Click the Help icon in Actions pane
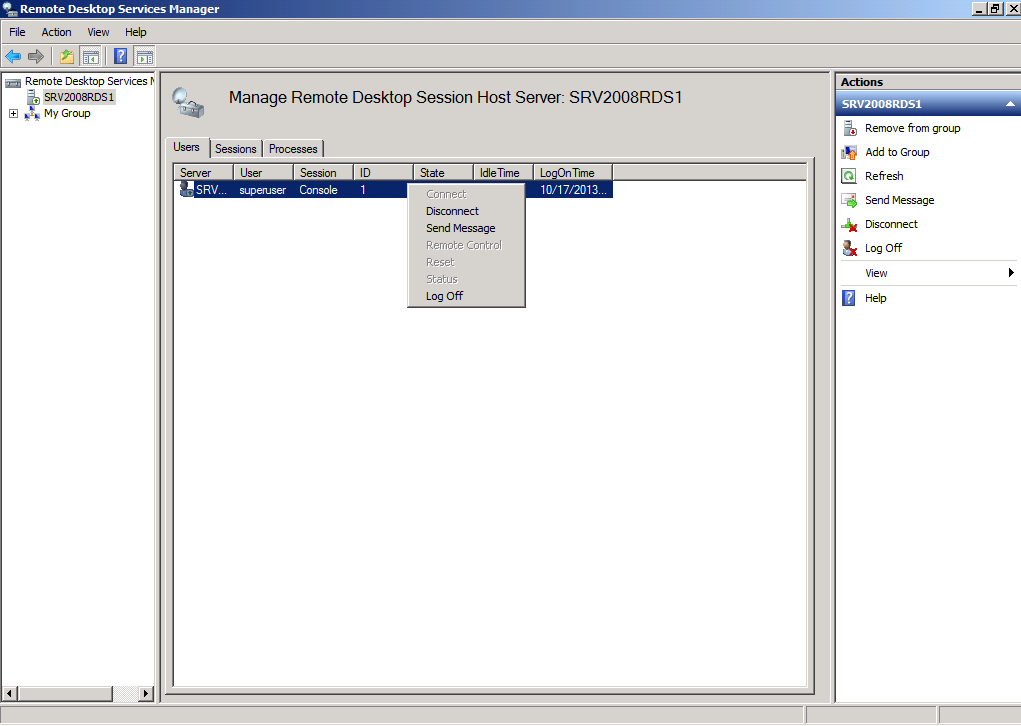Screen dimensions: 1021x726 pos(849,298)
